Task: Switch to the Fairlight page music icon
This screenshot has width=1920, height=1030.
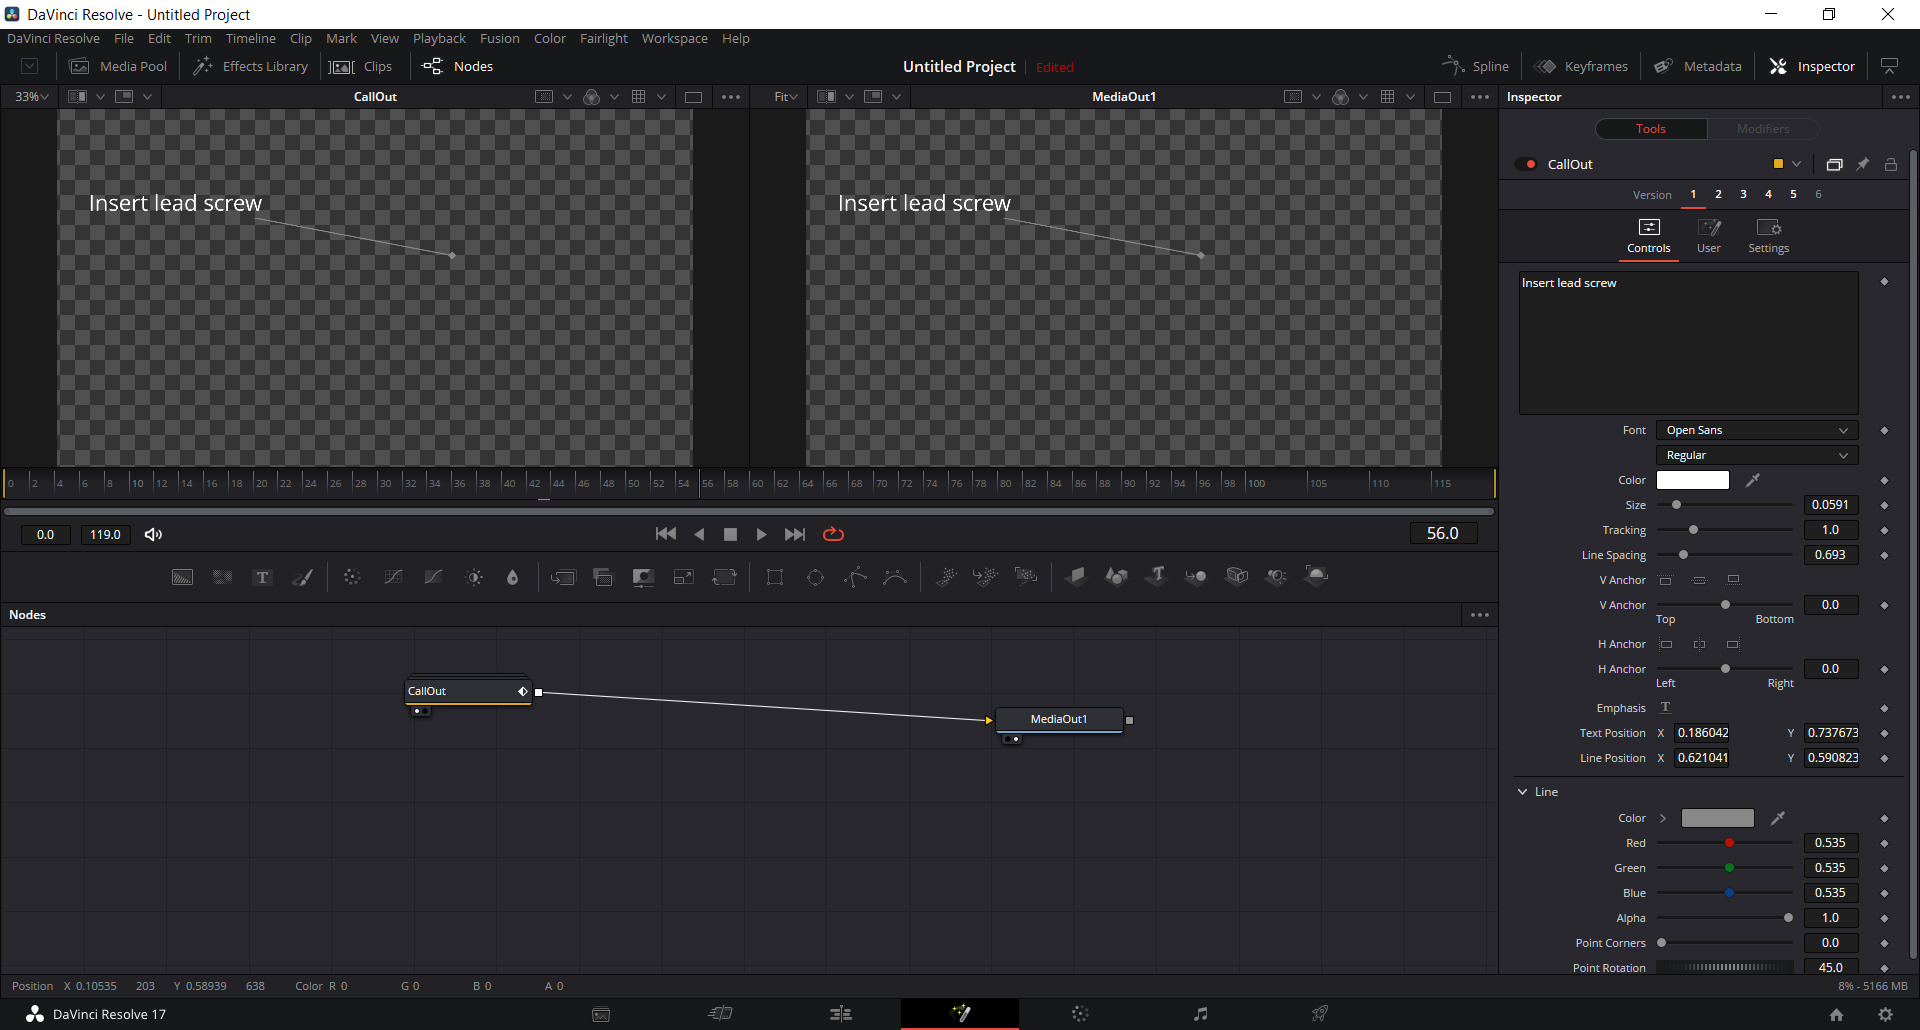Action: point(1200,1014)
